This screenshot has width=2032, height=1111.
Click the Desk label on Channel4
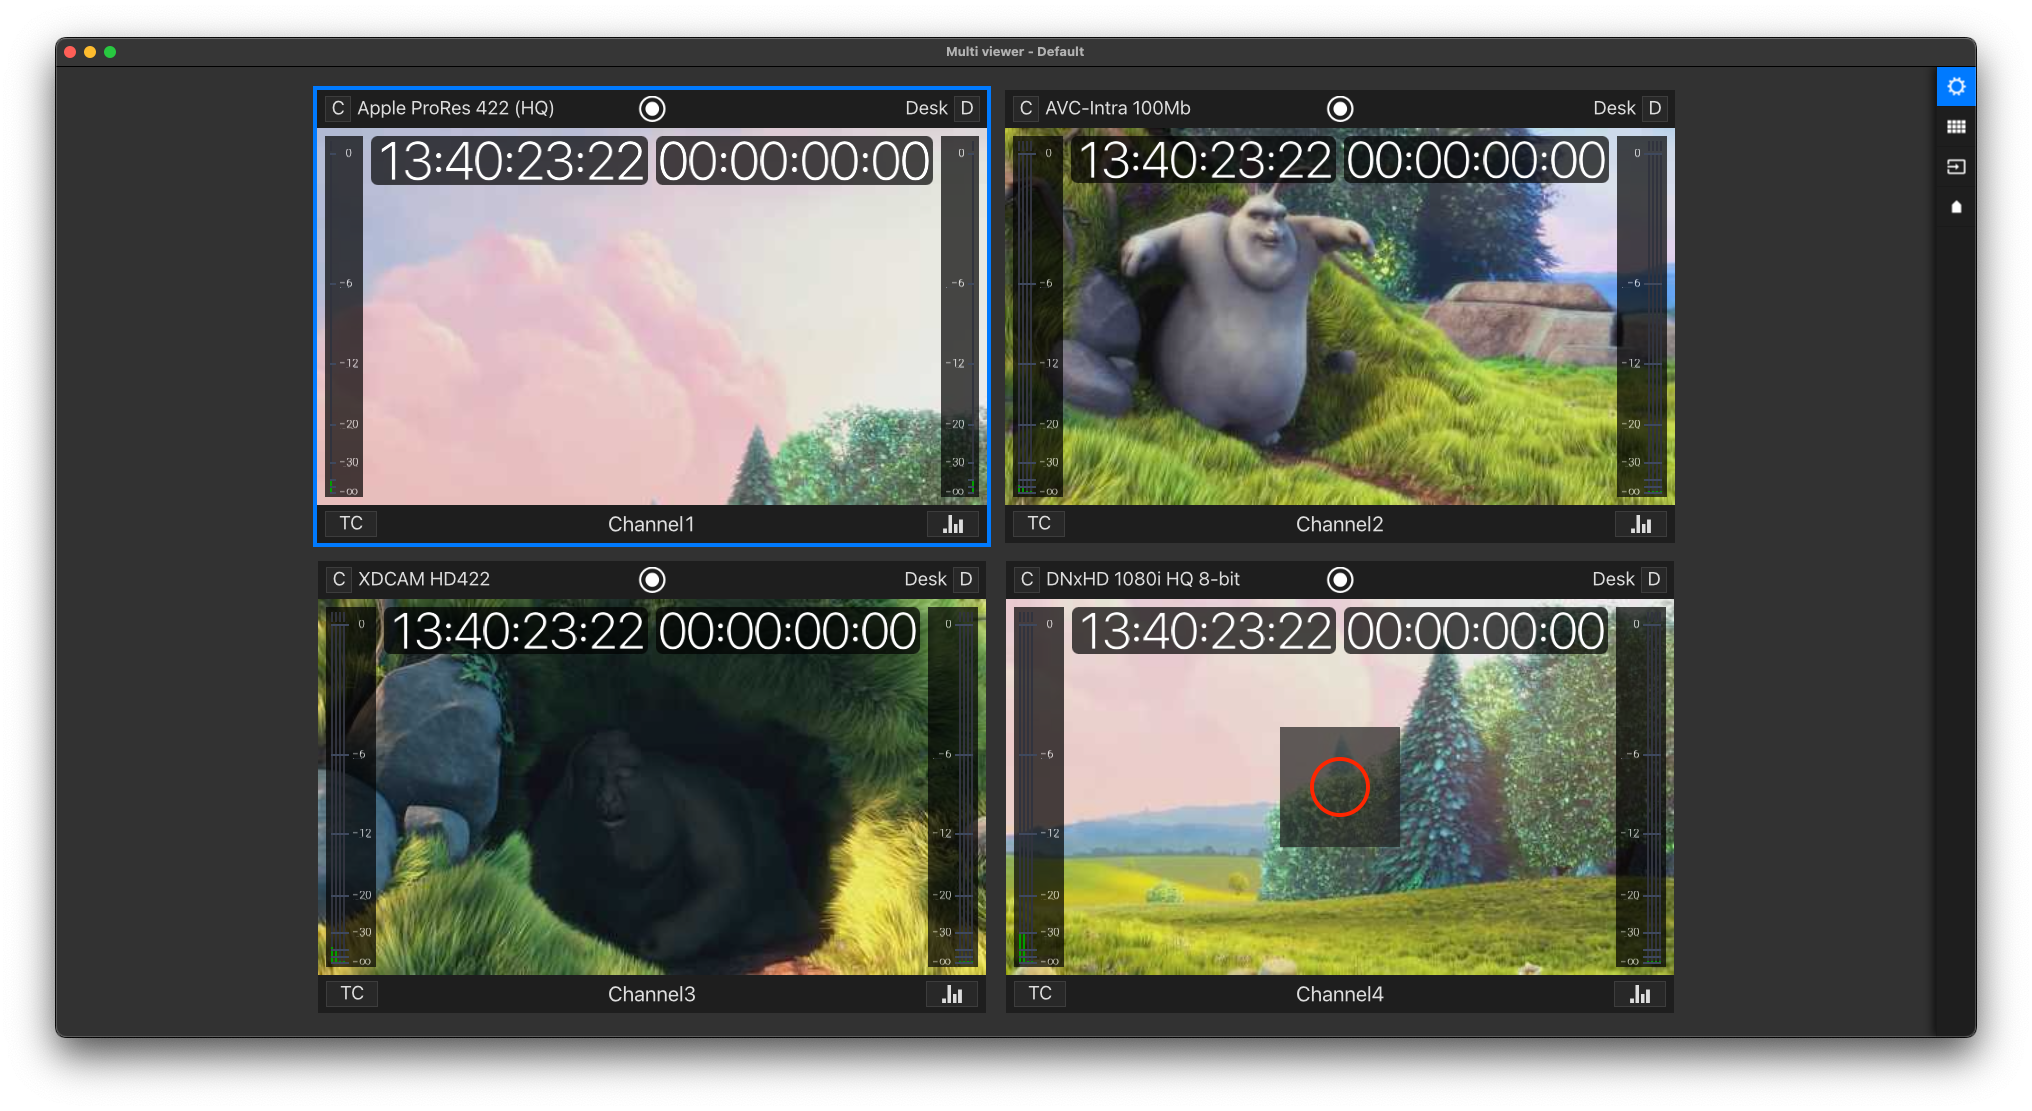point(1613,579)
